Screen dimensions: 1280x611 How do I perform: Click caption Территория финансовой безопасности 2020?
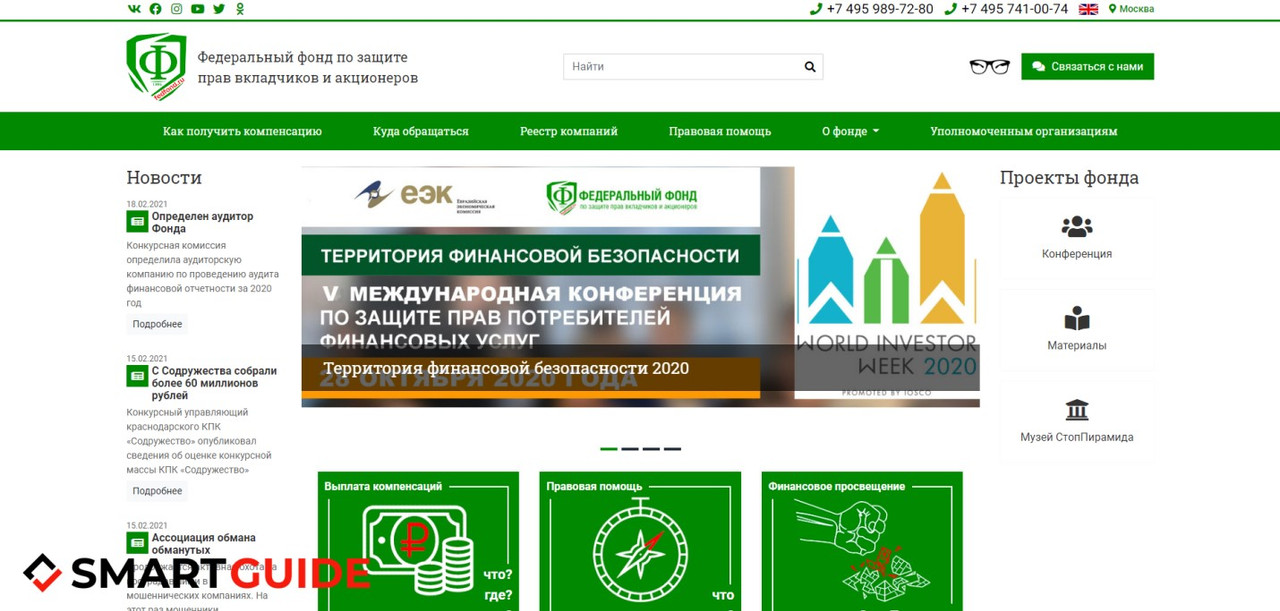coord(506,368)
